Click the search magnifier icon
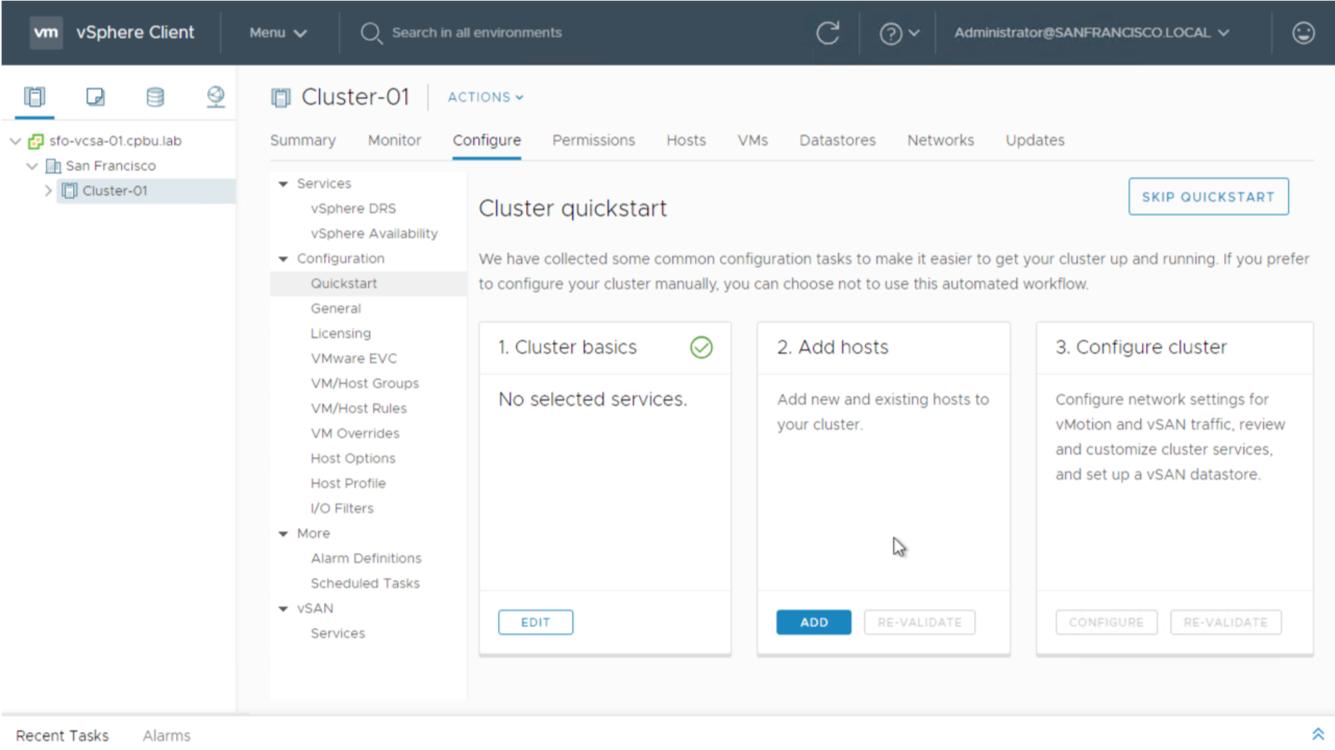Screen dimensions: 1335x750 click(371, 33)
